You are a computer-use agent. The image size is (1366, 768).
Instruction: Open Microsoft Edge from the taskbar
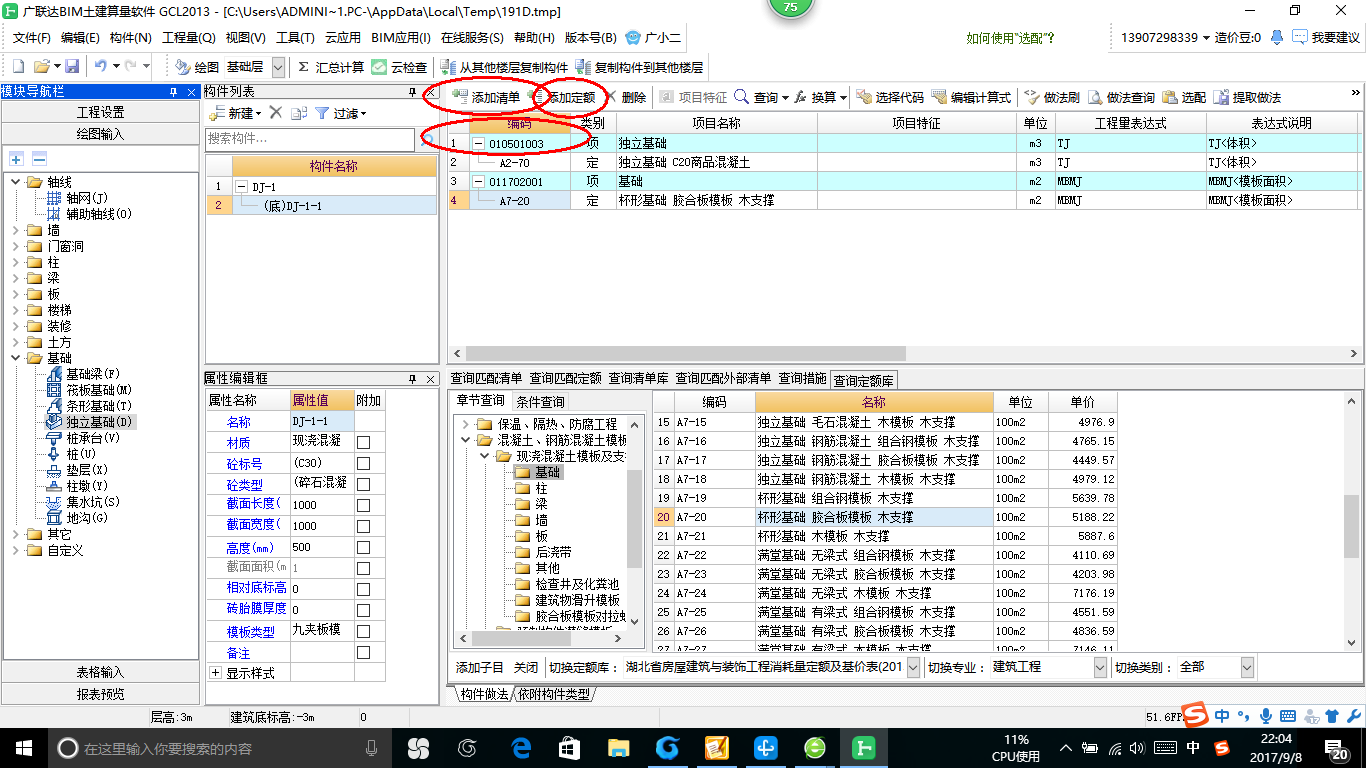pos(520,747)
